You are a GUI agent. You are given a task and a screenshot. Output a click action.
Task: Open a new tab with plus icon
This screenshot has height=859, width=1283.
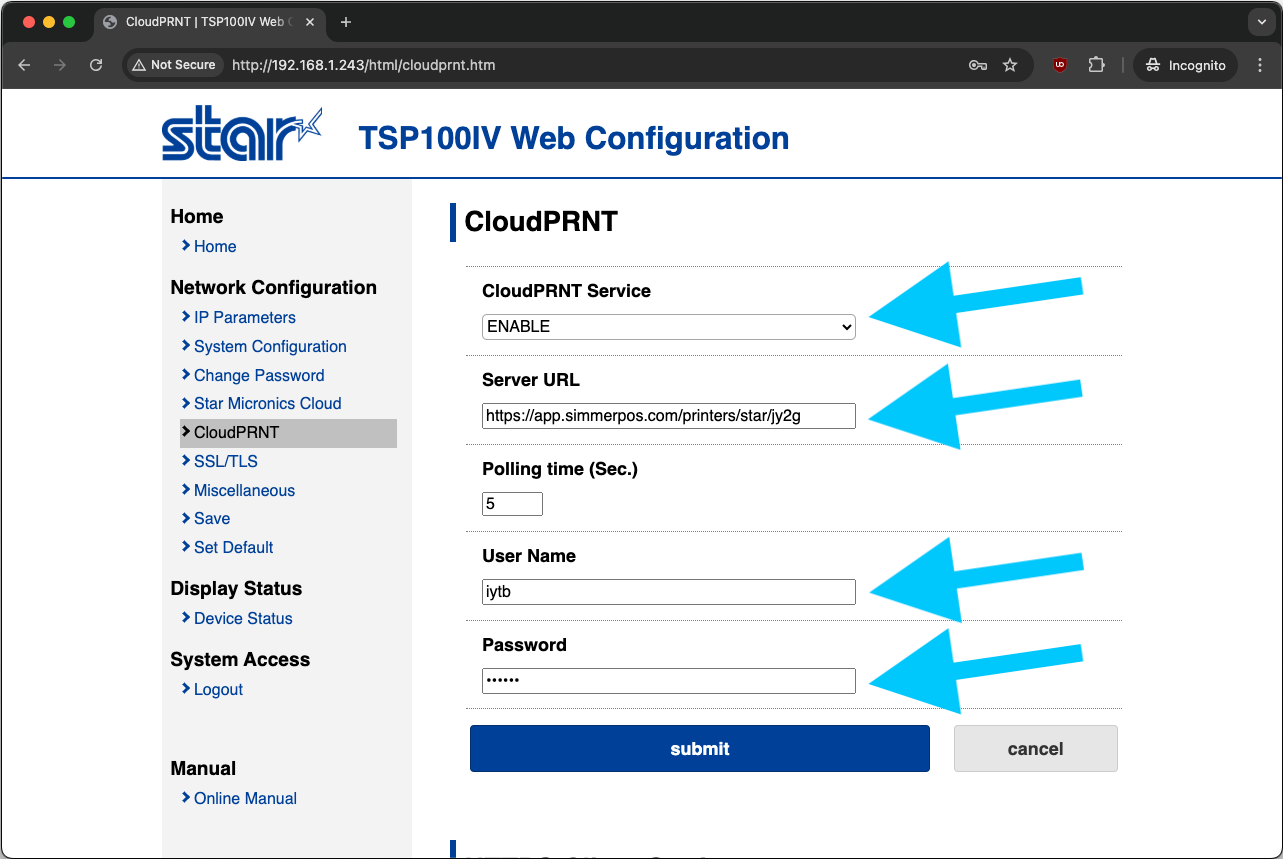coord(346,22)
